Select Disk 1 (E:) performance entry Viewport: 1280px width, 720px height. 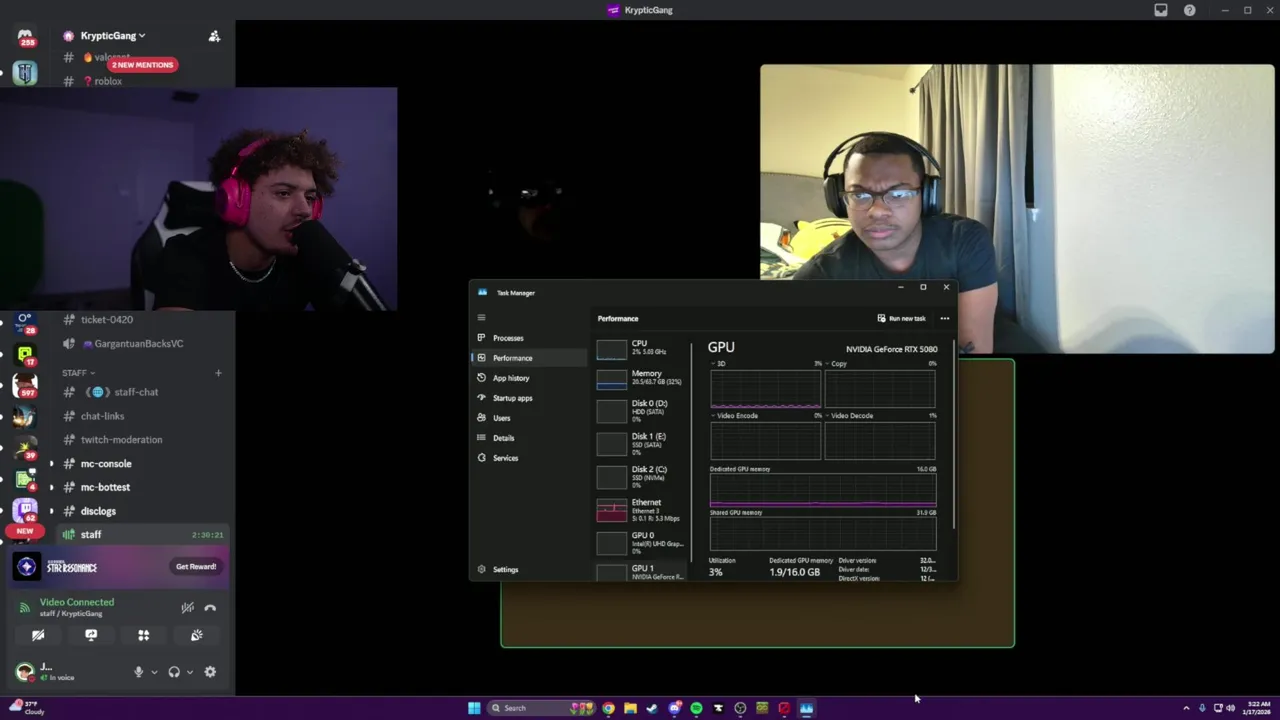click(640, 444)
